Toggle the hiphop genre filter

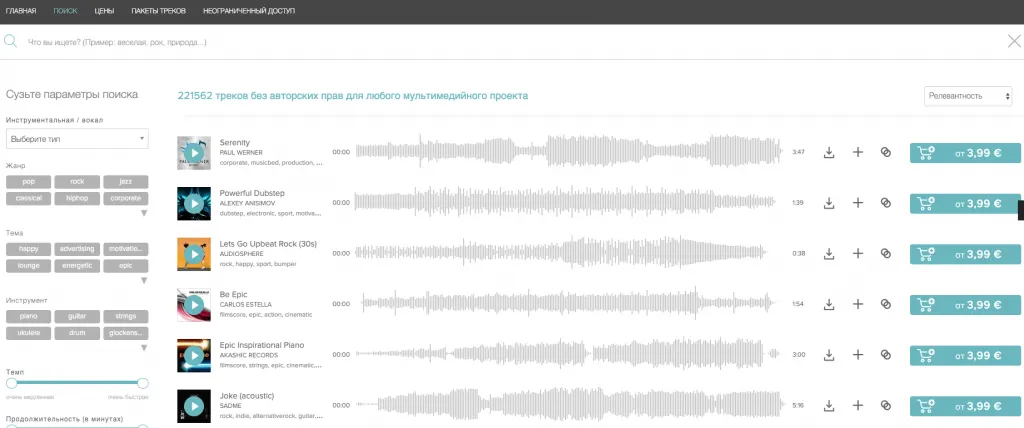click(77, 198)
